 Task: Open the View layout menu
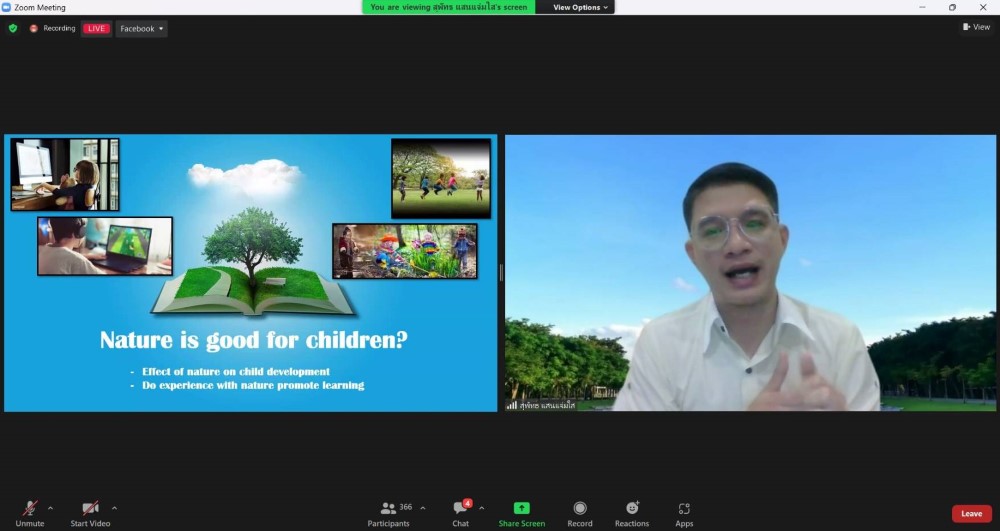tap(976, 27)
